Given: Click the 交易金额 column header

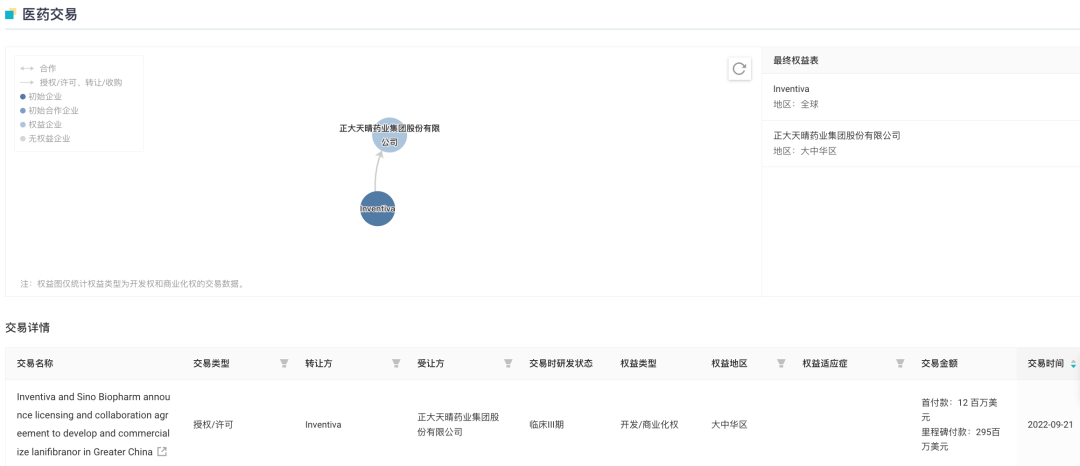Looking at the screenshot, I should tap(939, 363).
